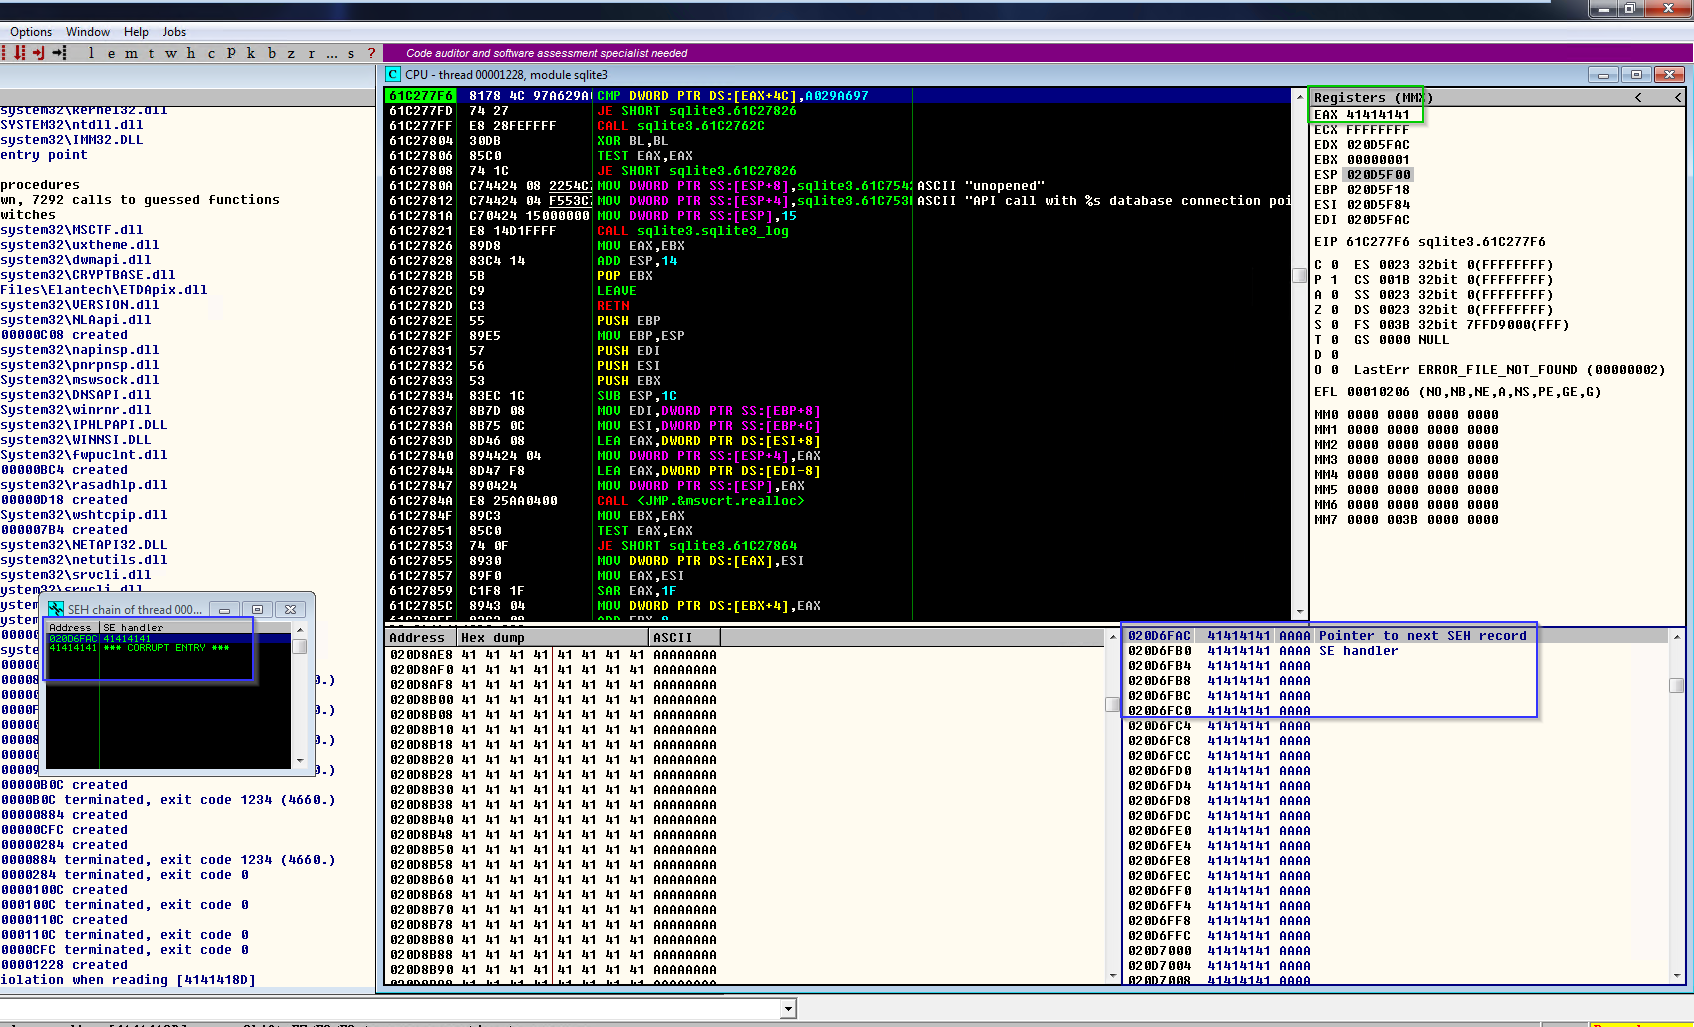This screenshot has height=1027, width=1694.
Task: Open the Options menu
Action: coord(31,32)
